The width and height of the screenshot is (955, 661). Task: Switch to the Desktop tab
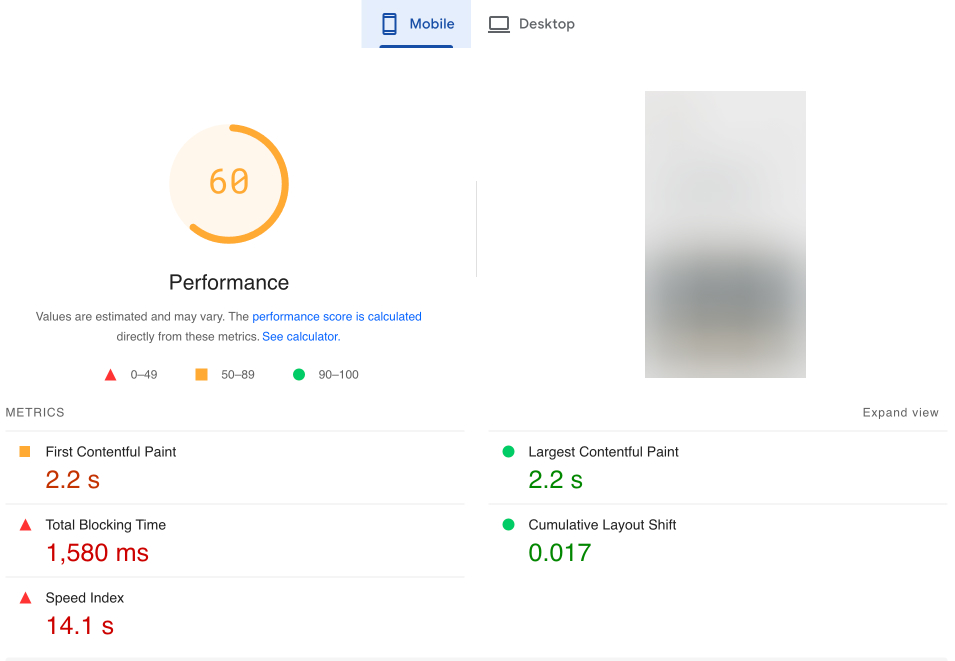[531, 23]
